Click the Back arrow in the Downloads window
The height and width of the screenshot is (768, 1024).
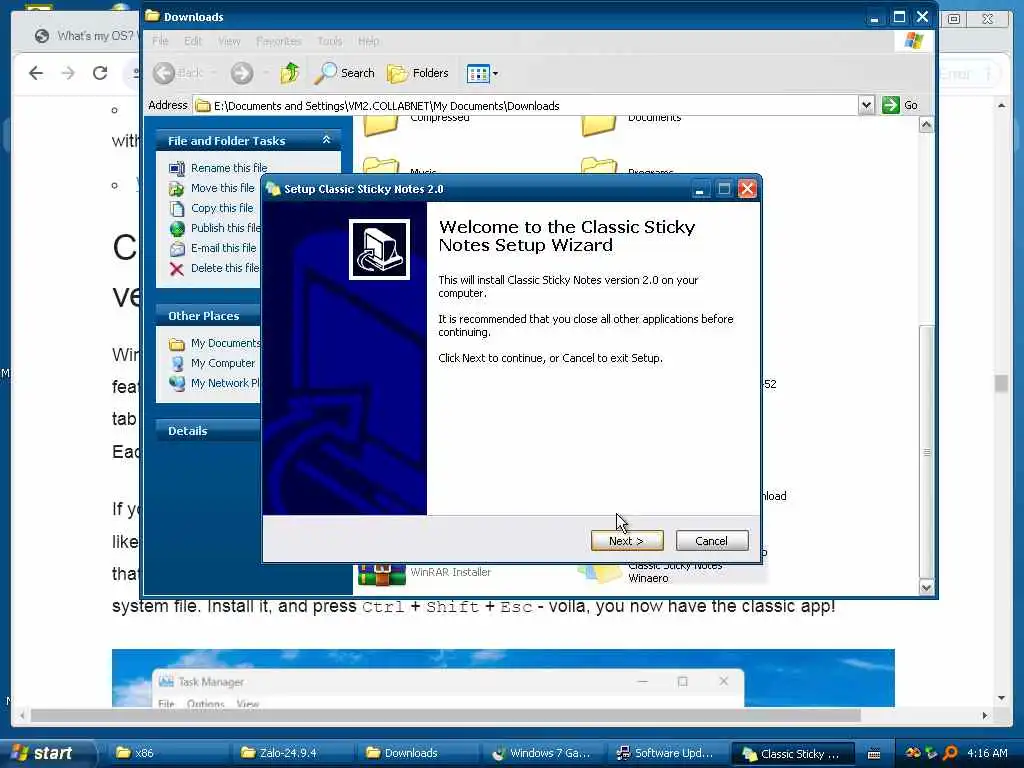[x=165, y=73]
